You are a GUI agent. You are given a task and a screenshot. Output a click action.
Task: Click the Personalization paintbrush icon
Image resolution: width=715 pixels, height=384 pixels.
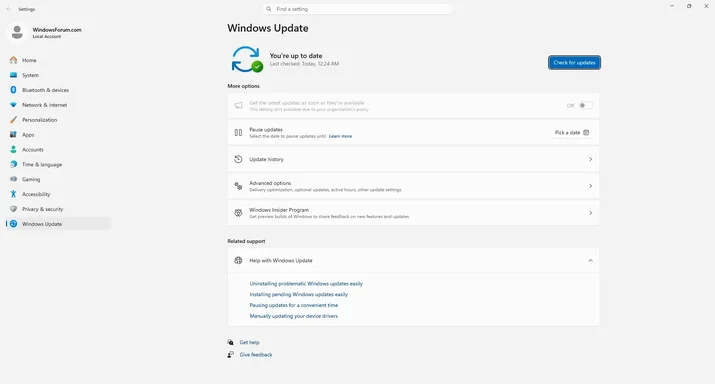coord(13,119)
